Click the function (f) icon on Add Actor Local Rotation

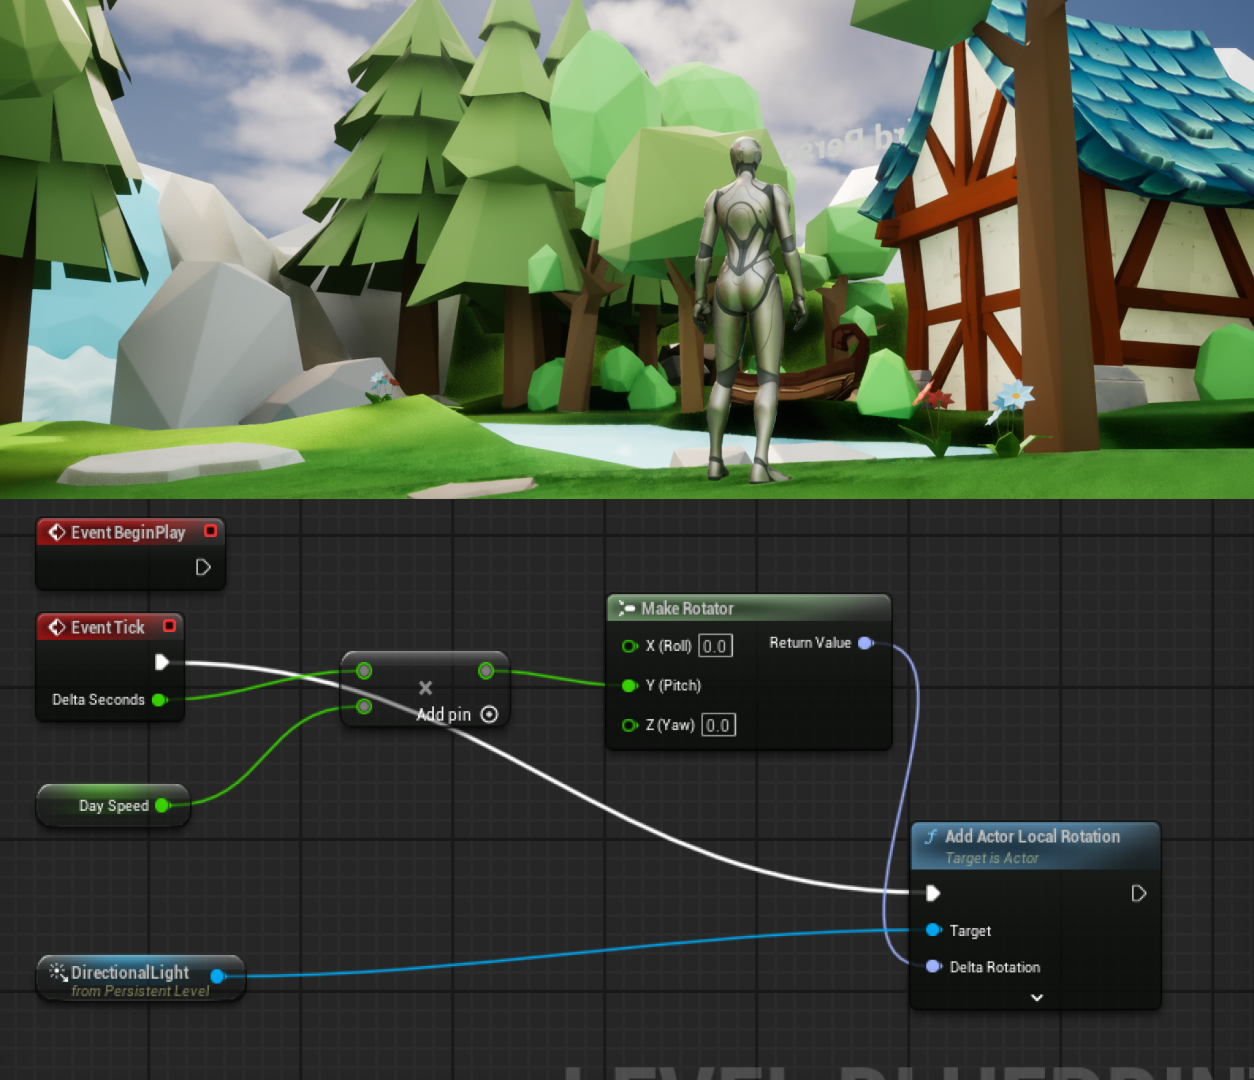point(932,837)
